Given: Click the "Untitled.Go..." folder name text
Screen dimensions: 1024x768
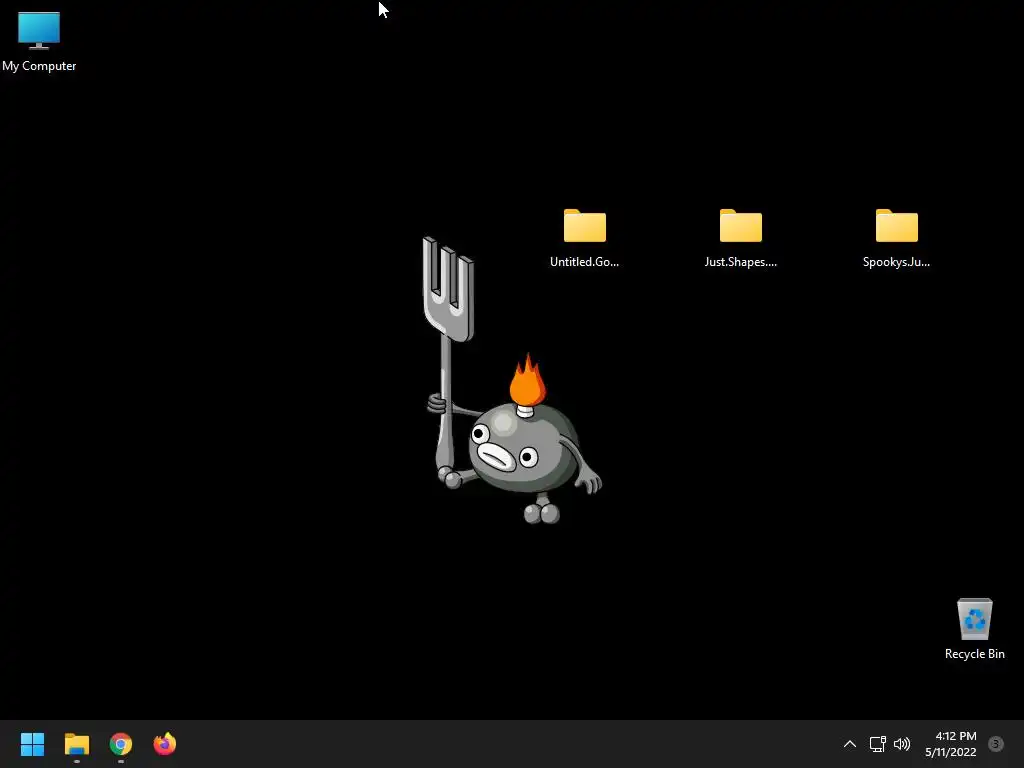Looking at the screenshot, I should click(x=584, y=262).
